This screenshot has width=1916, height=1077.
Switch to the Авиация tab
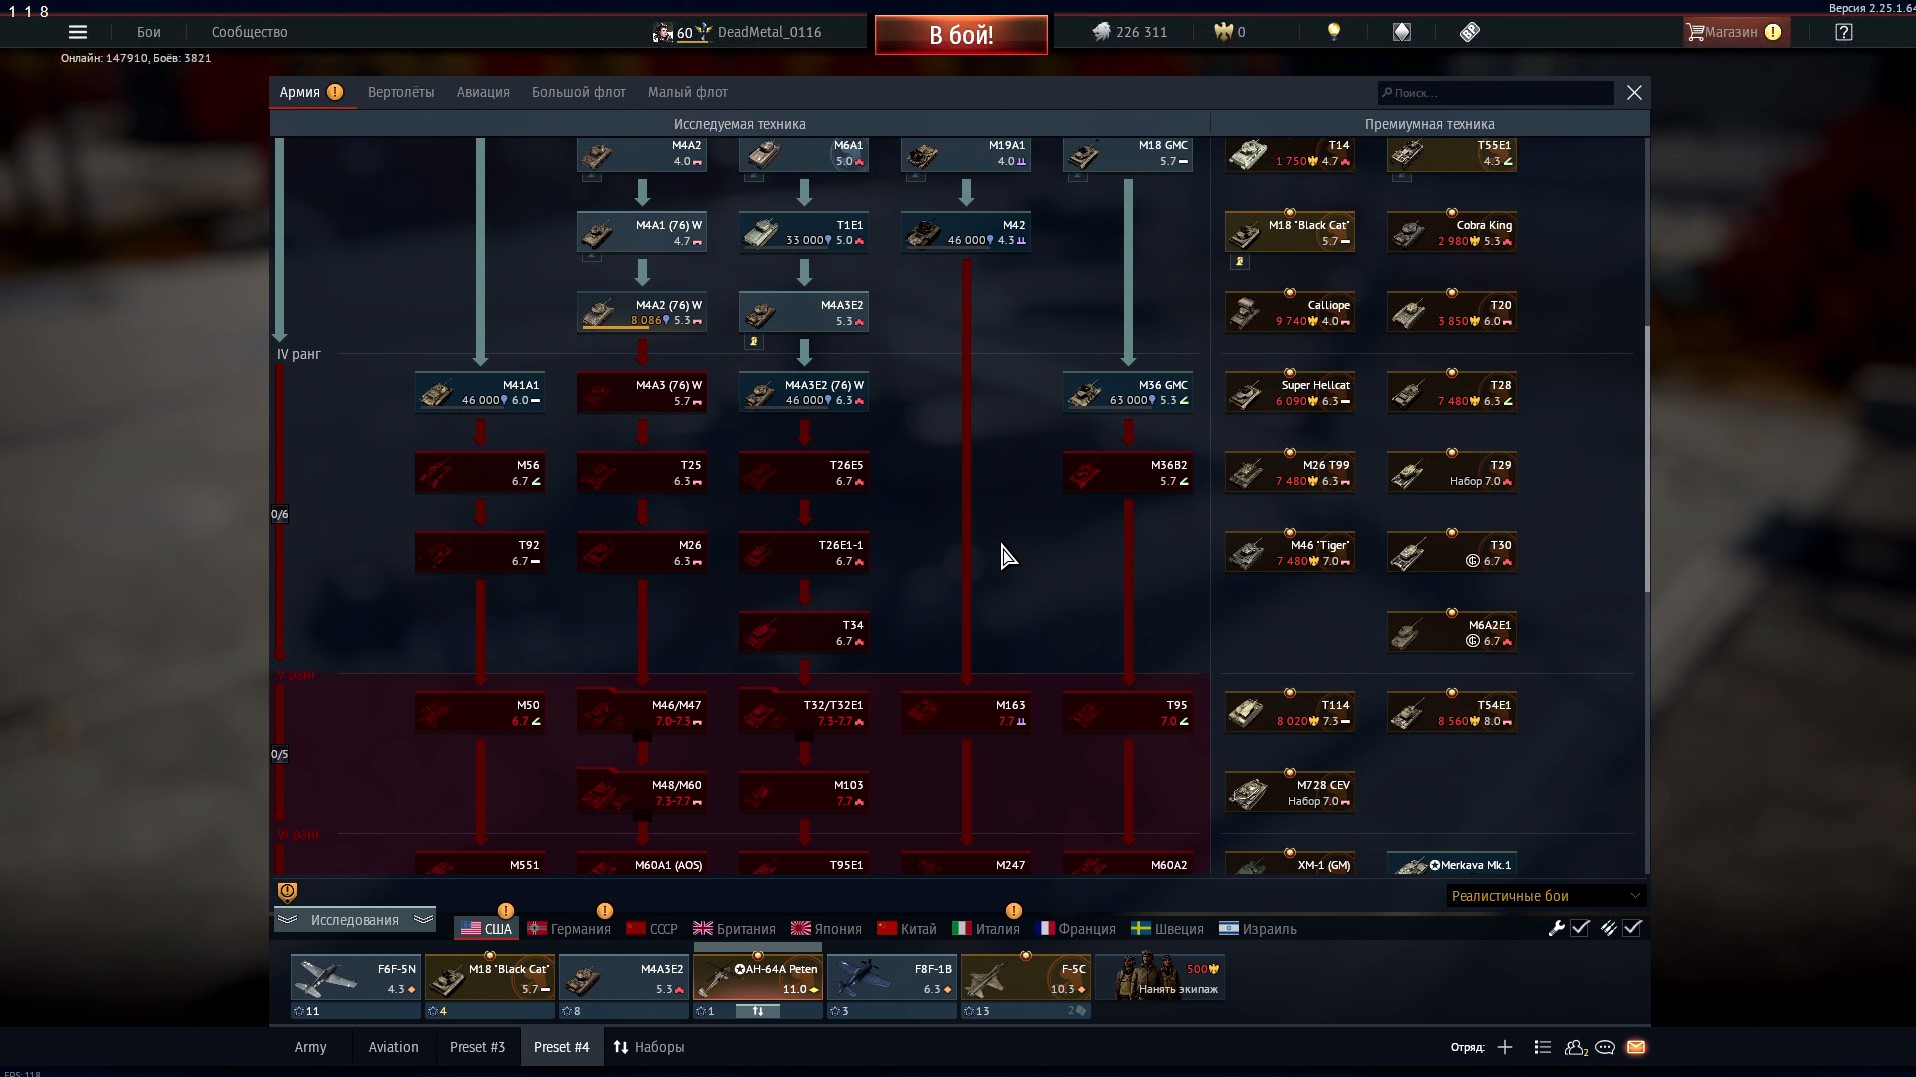[x=483, y=92]
